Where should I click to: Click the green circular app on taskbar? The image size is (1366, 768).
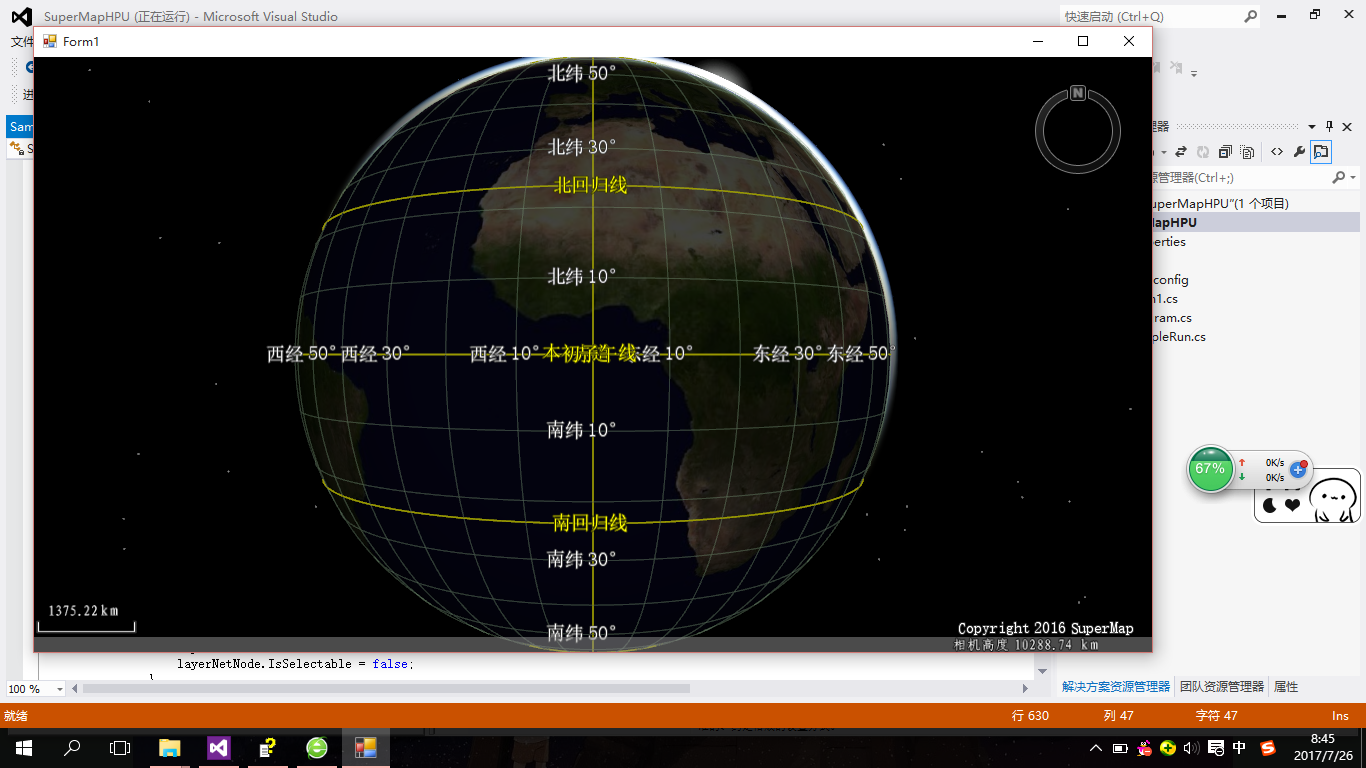pyautogui.click(x=317, y=748)
